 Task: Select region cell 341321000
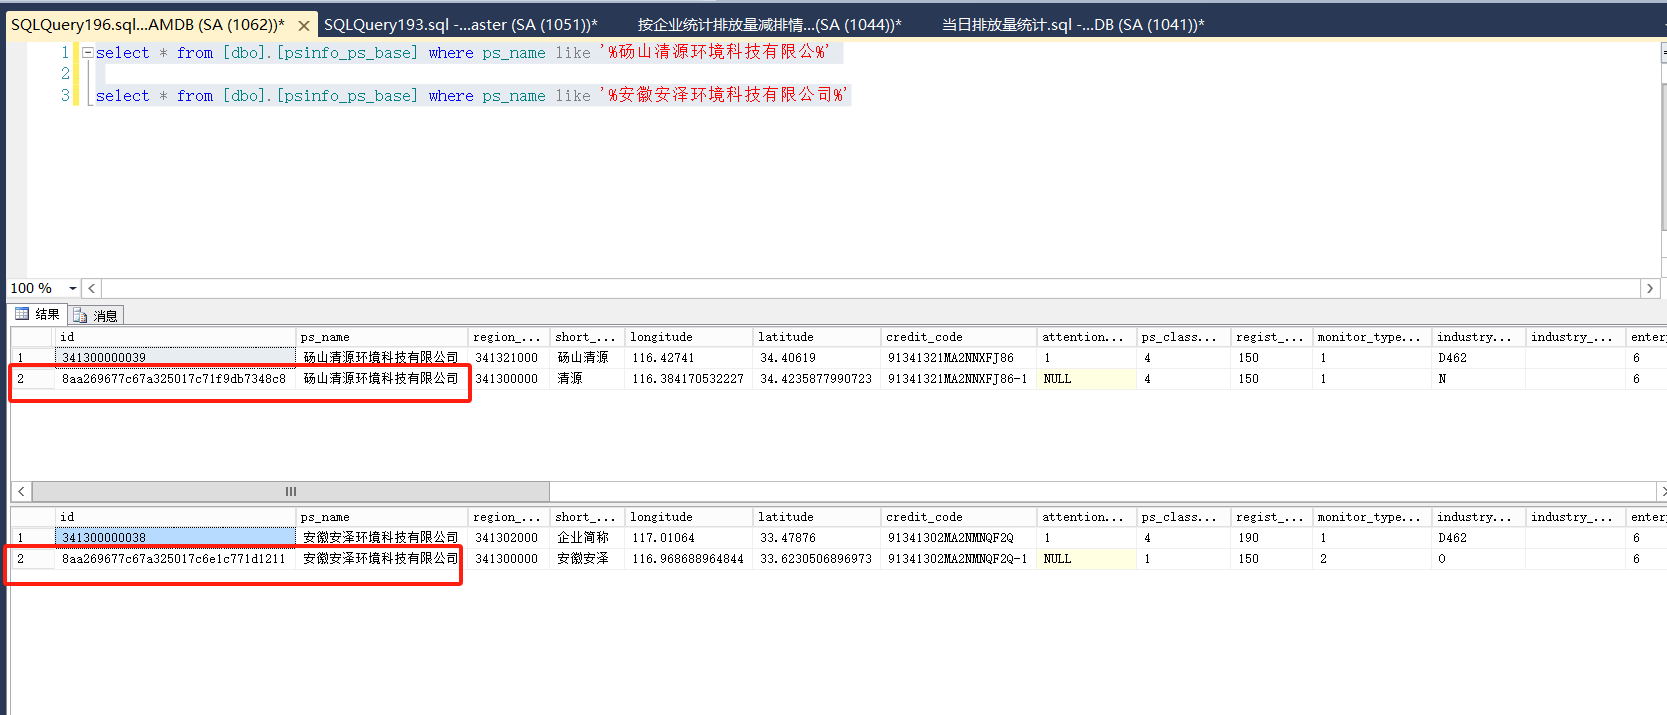(509, 358)
